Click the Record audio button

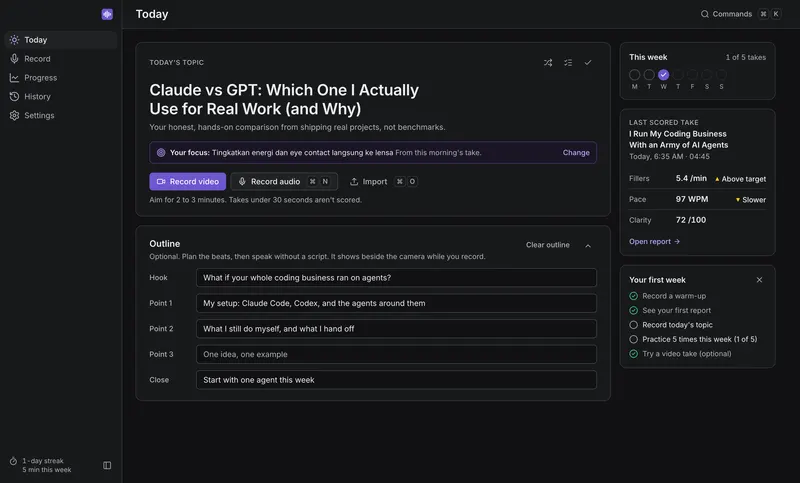coord(284,182)
